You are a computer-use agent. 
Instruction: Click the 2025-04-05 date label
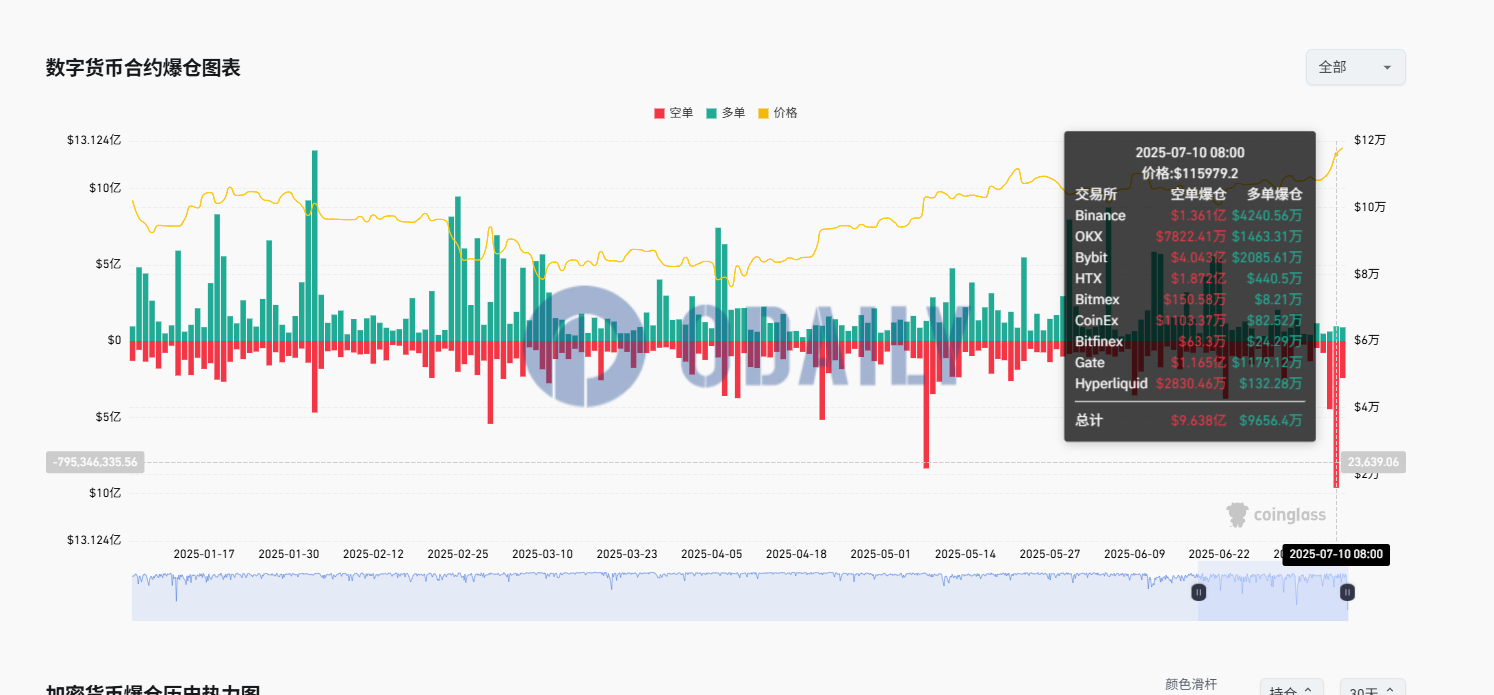pos(712,554)
